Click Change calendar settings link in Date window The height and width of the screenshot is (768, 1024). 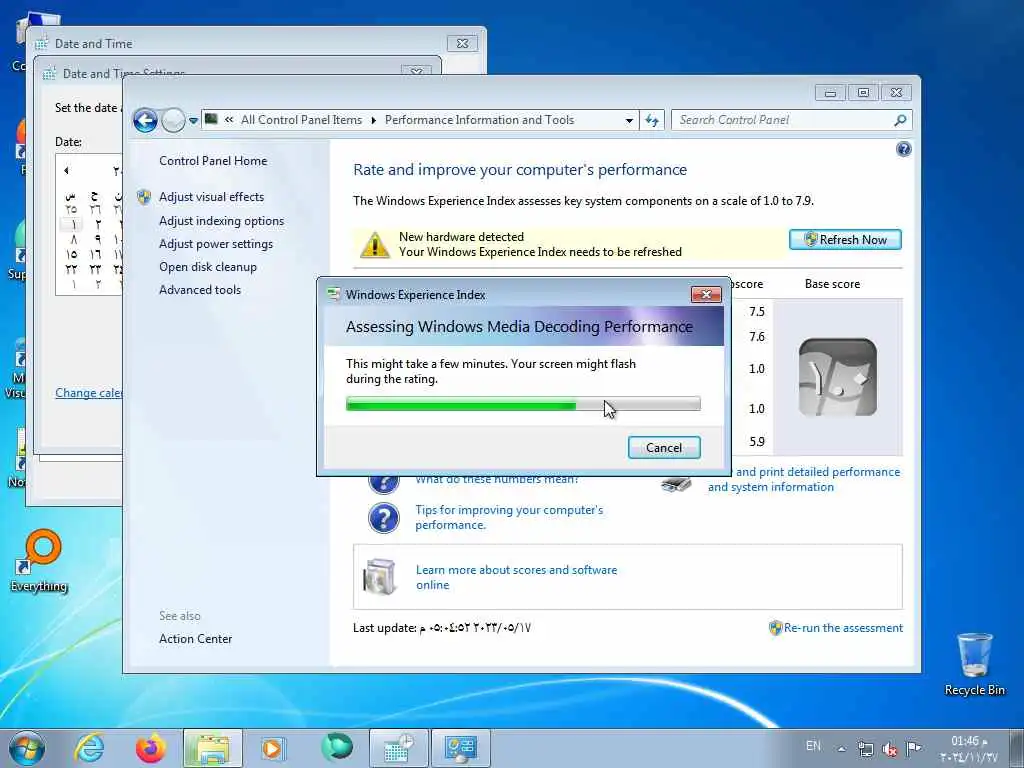[89, 392]
